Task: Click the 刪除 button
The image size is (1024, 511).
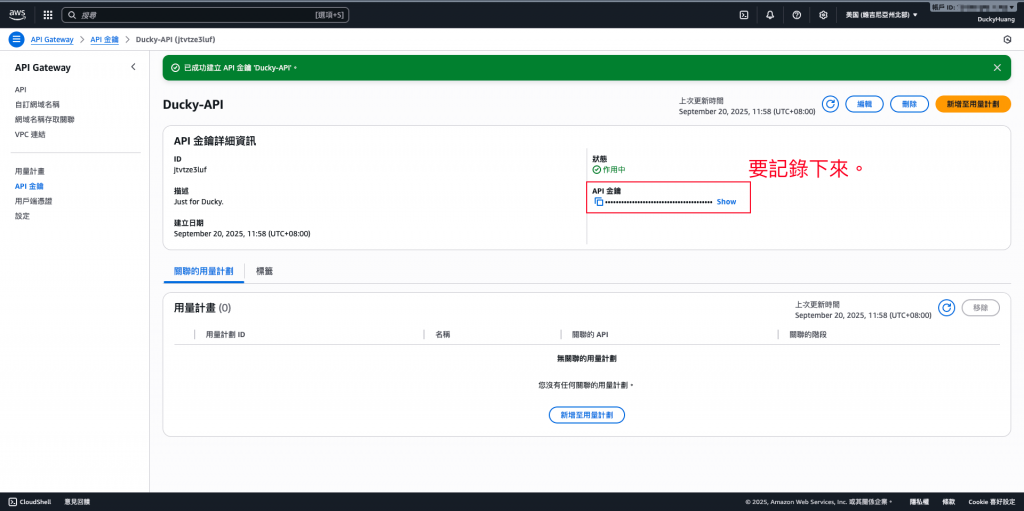Action: point(909,104)
